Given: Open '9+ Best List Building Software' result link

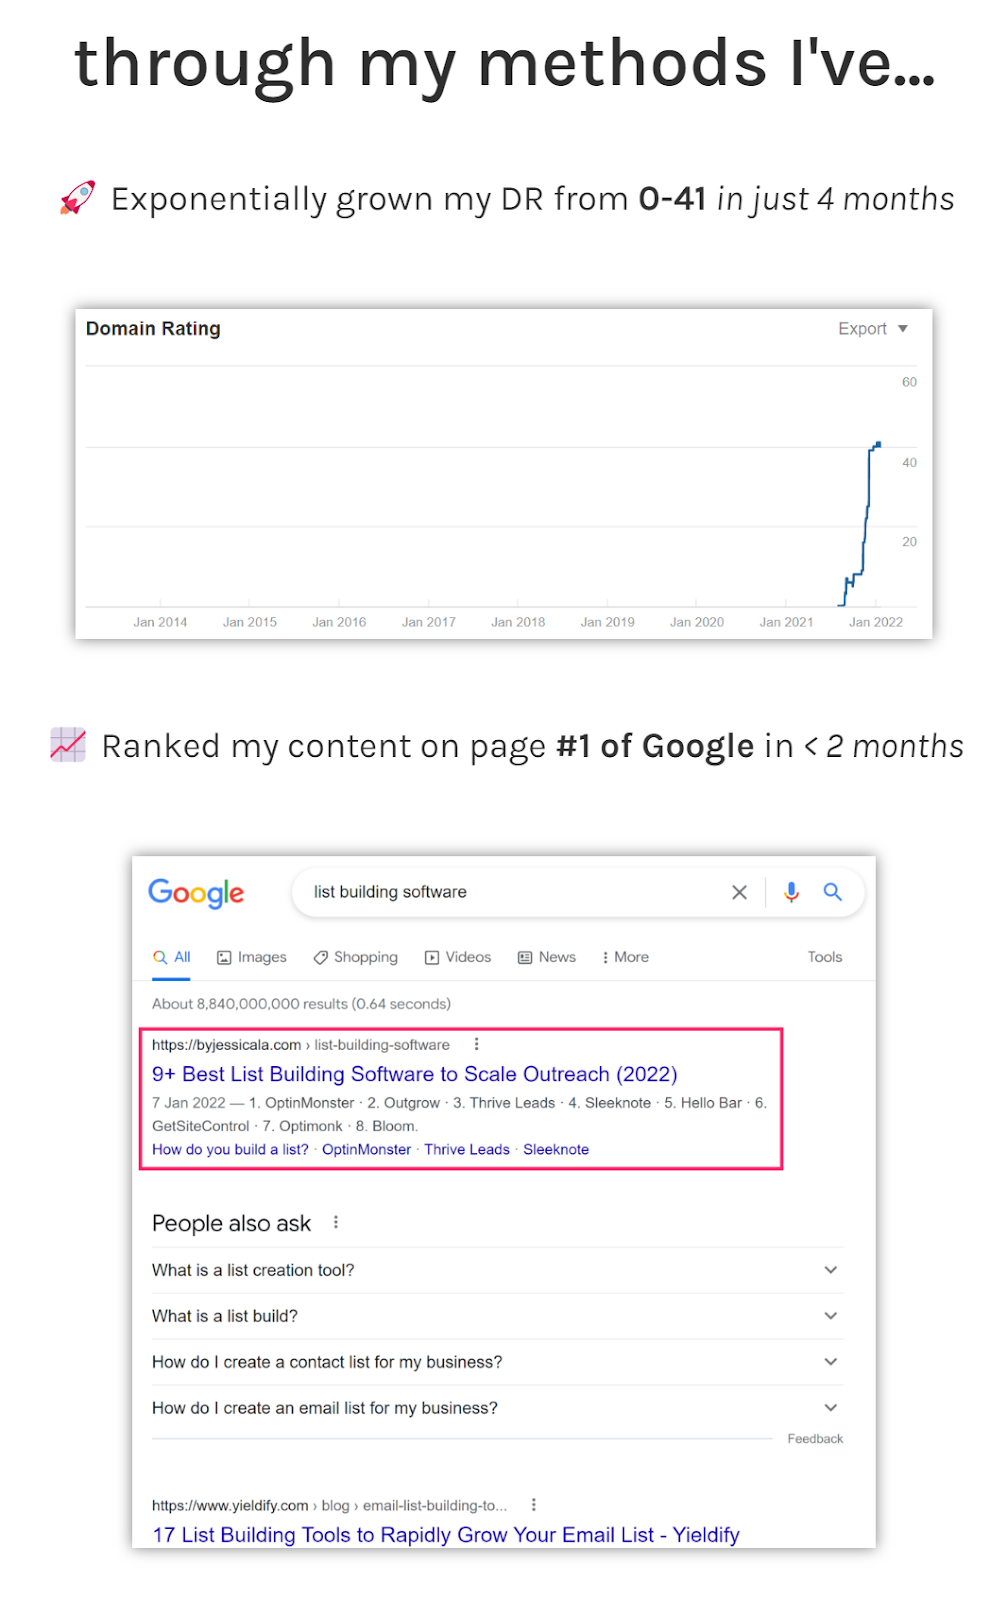Looking at the screenshot, I should pyautogui.click(x=414, y=1074).
